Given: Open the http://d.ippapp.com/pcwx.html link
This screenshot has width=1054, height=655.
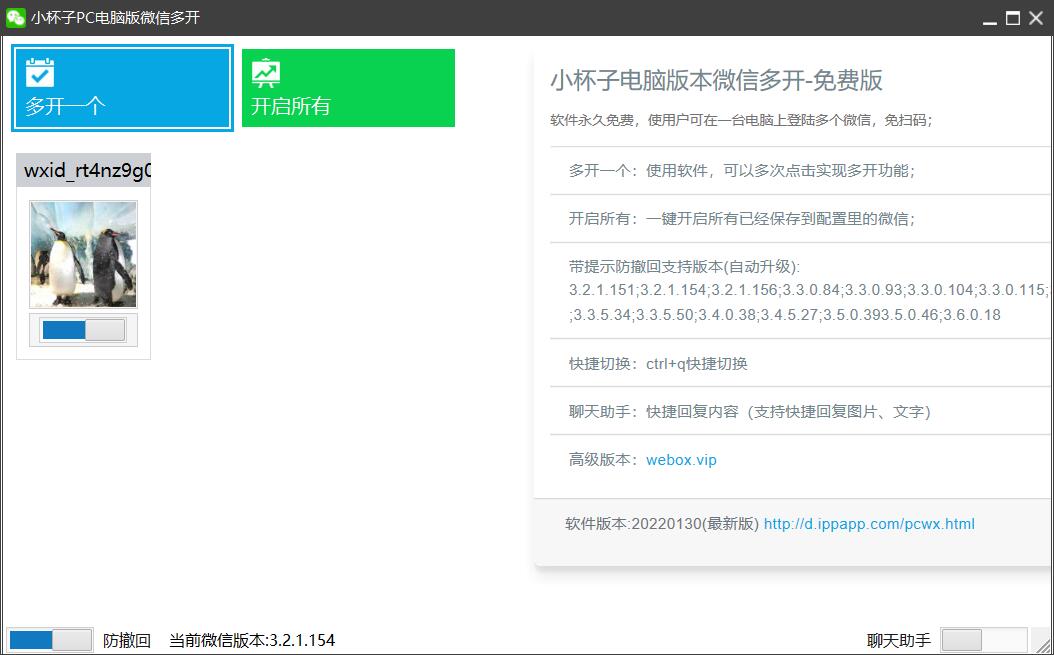Looking at the screenshot, I should (869, 524).
